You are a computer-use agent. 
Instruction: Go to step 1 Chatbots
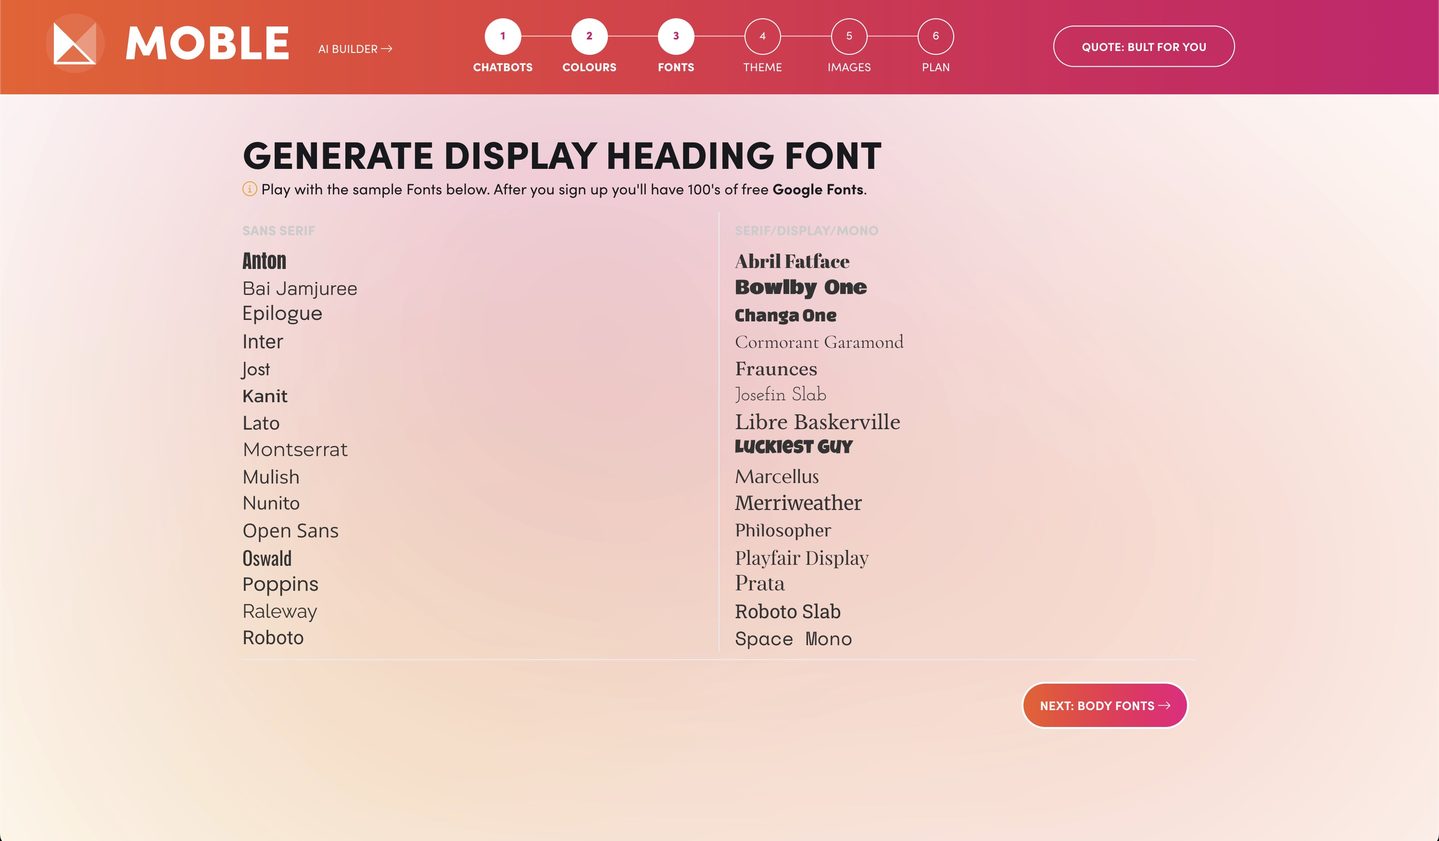point(502,37)
